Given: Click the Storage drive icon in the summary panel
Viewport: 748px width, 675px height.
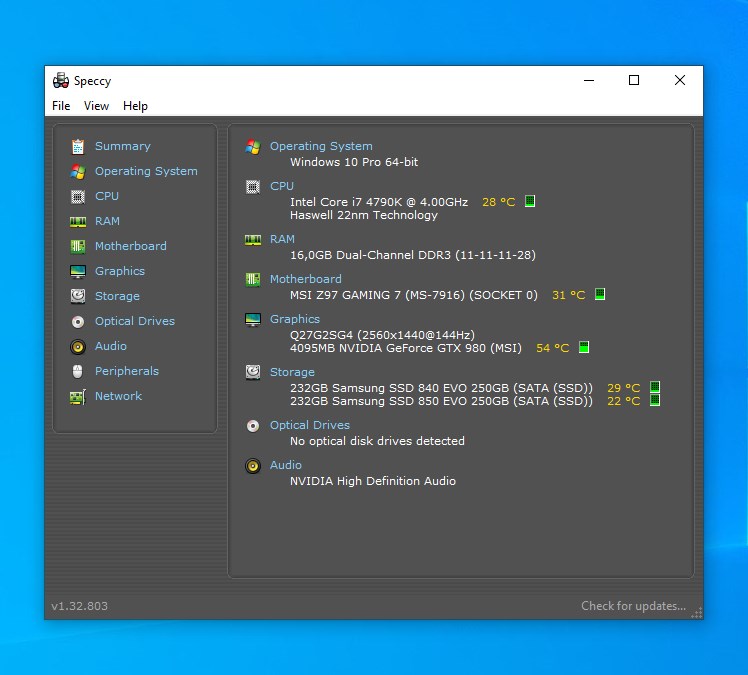Looking at the screenshot, I should tap(253, 372).
